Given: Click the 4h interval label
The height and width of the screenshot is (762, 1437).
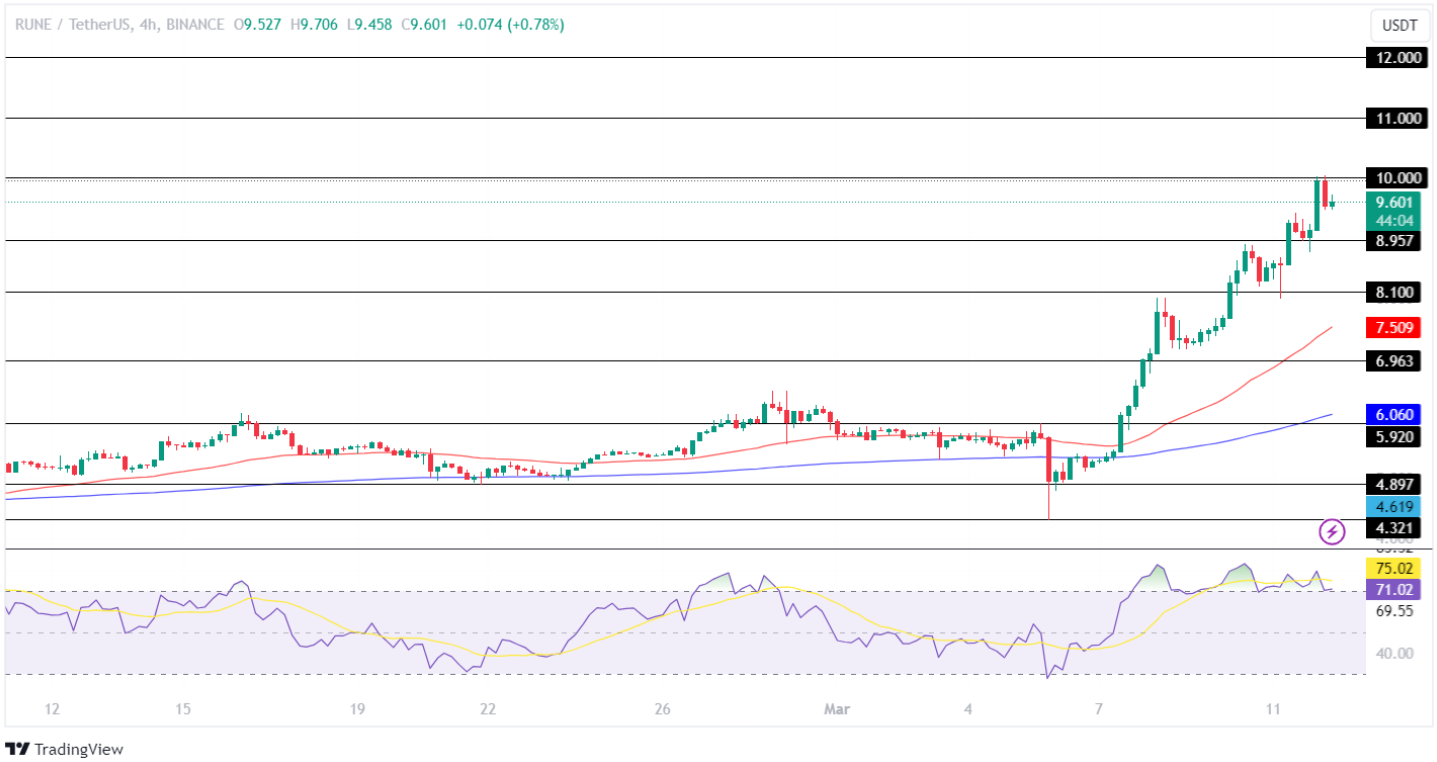Looking at the screenshot, I should [x=146, y=25].
